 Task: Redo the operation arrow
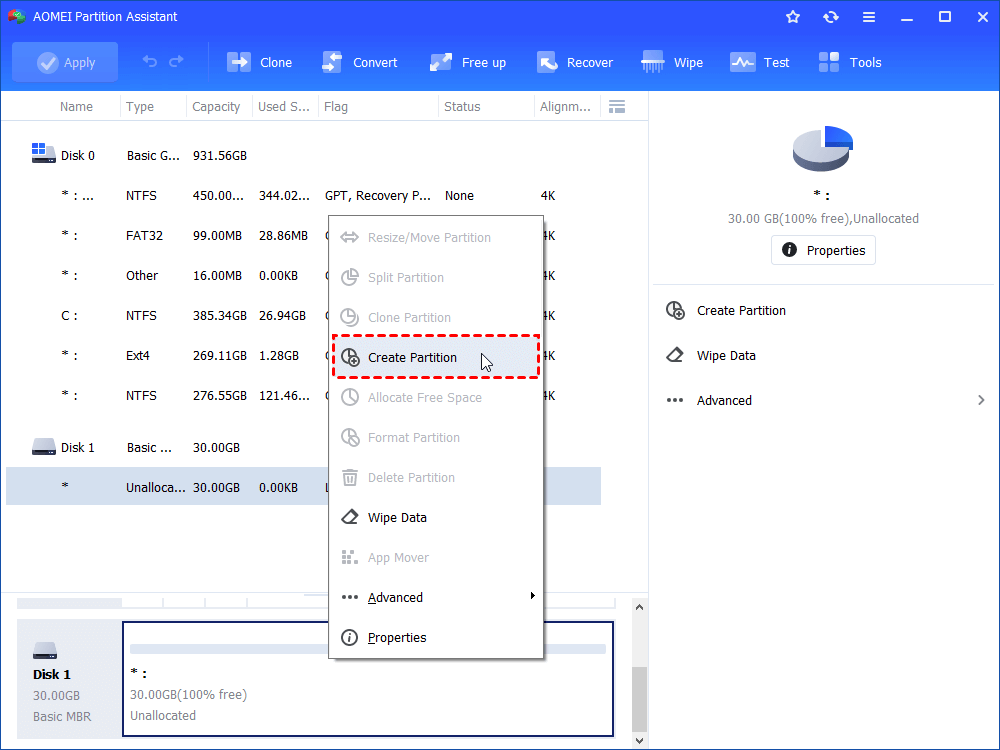(176, 62)
